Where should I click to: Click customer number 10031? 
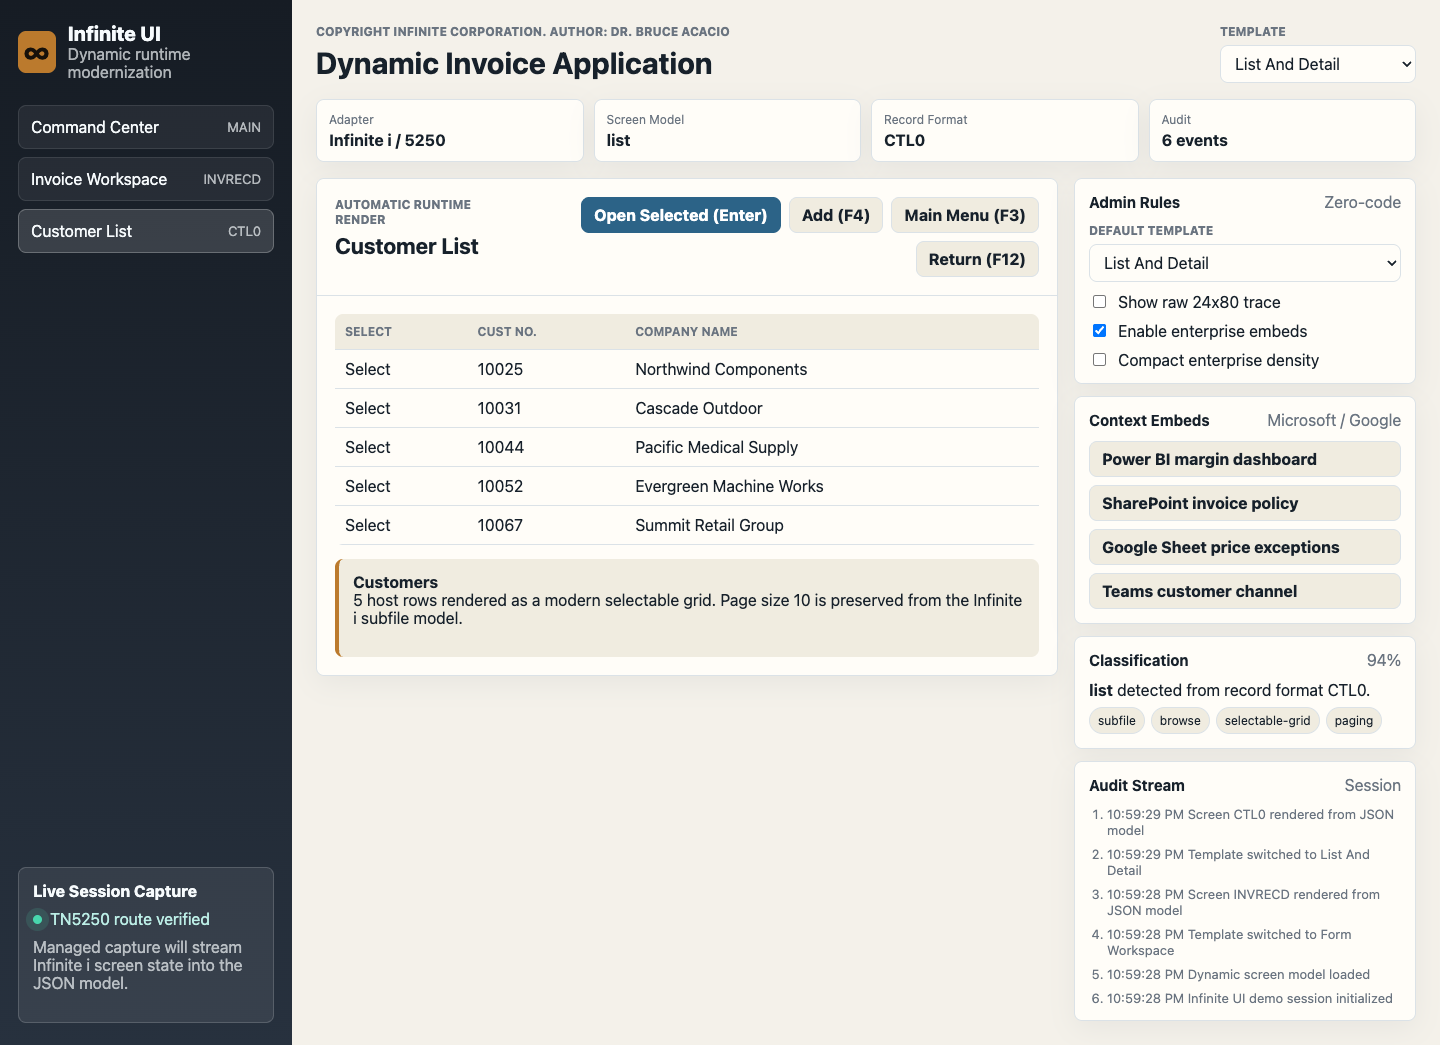[499, 408]
